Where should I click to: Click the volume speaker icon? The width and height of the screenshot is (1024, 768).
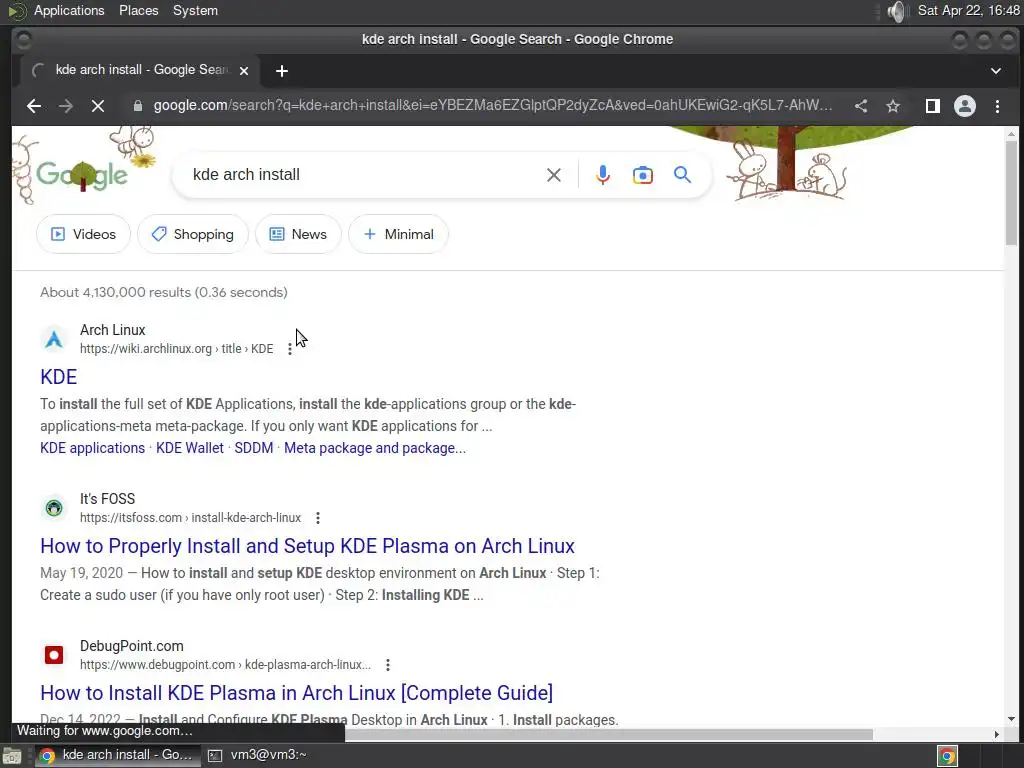[x=897, y=11]
